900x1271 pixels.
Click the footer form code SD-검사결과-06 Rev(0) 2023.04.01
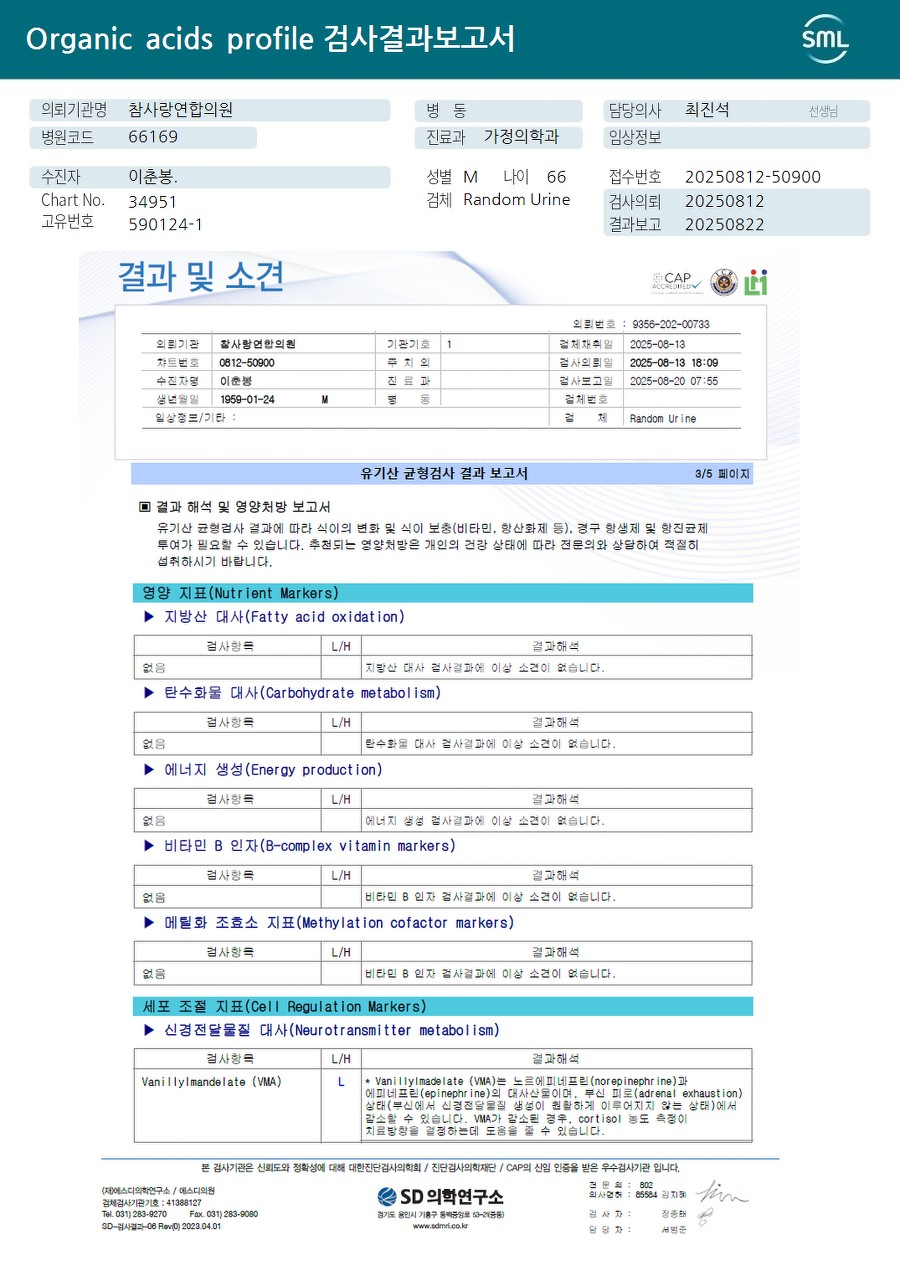click(161, 1226)
